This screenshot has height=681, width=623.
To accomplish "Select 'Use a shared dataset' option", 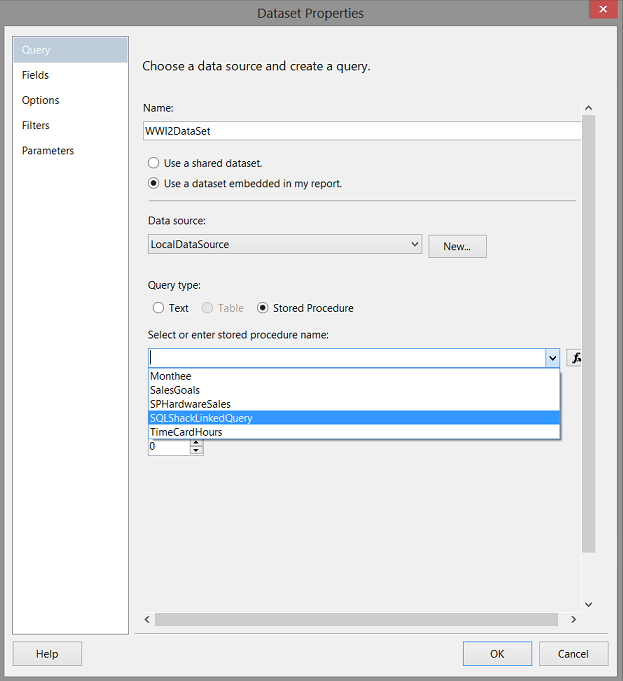I will pyautogui.click(x=154, y=163).
